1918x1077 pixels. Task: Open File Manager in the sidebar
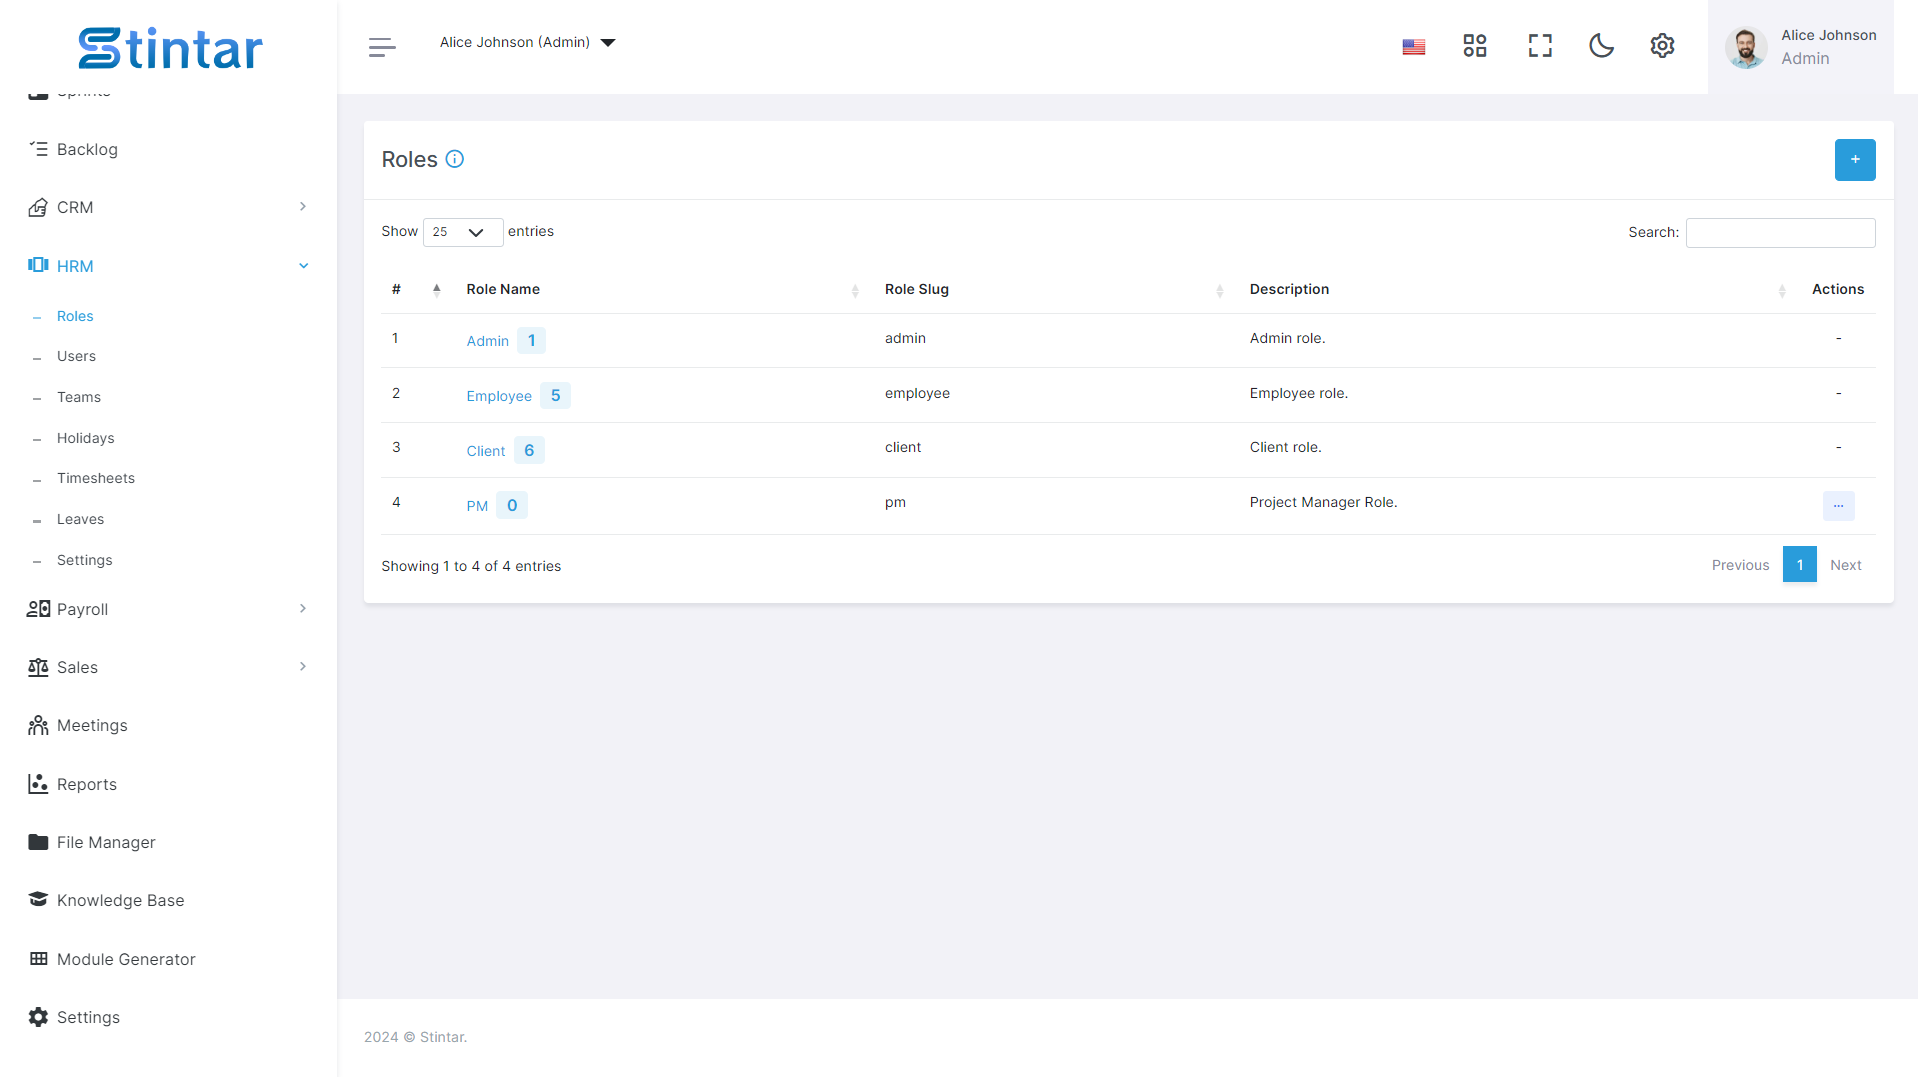(x=106, y=843)
